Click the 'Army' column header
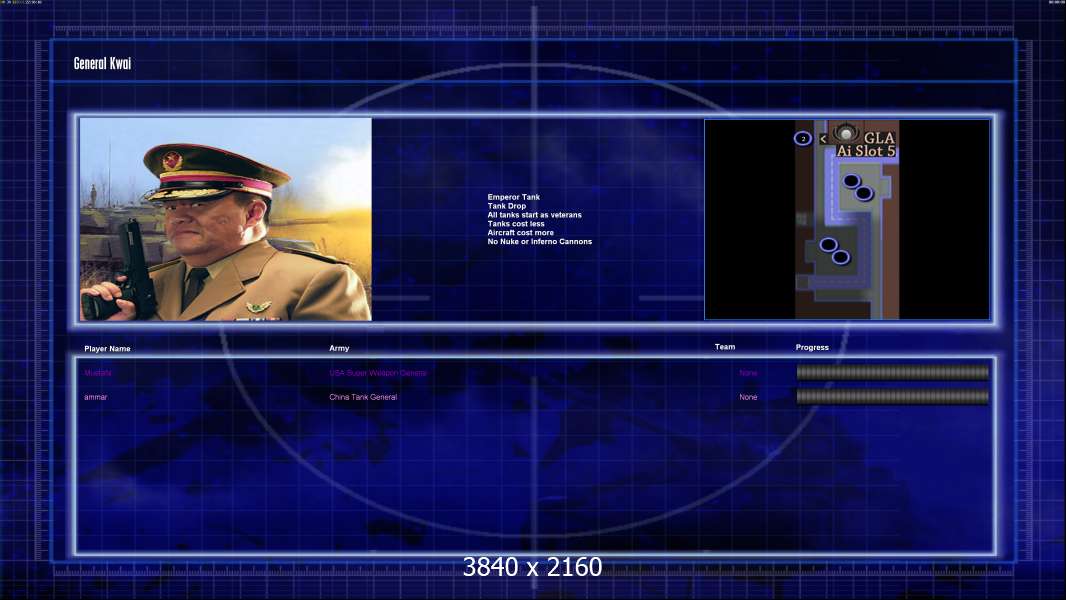This screenshot has height=600, width=1066. pos(339,348)
